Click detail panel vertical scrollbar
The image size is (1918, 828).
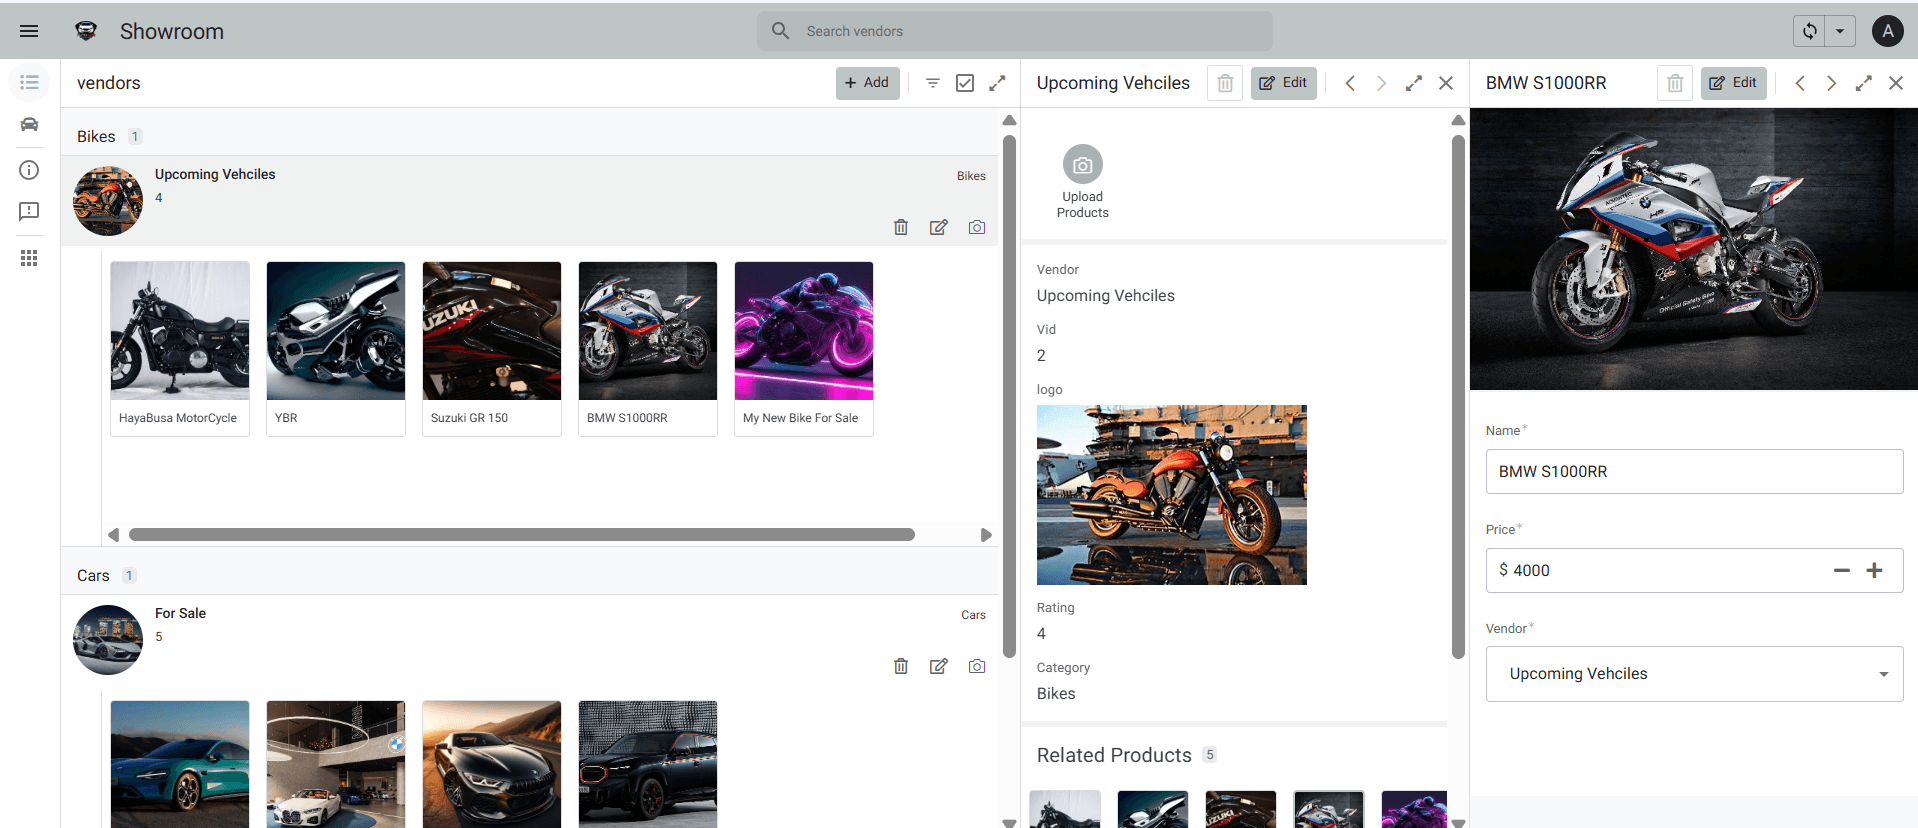1458,396
